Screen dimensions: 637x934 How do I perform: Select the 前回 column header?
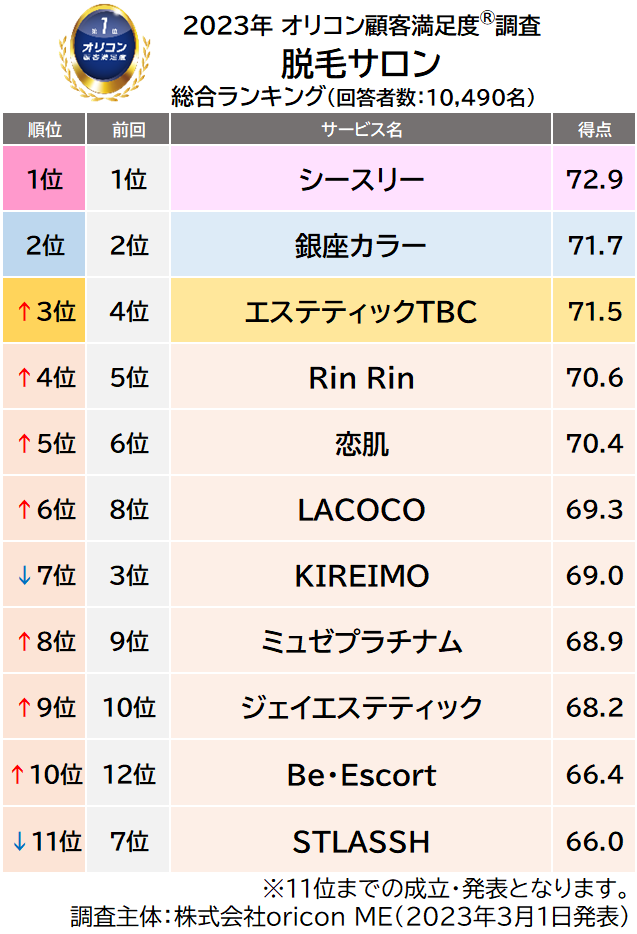coord(128,129)
